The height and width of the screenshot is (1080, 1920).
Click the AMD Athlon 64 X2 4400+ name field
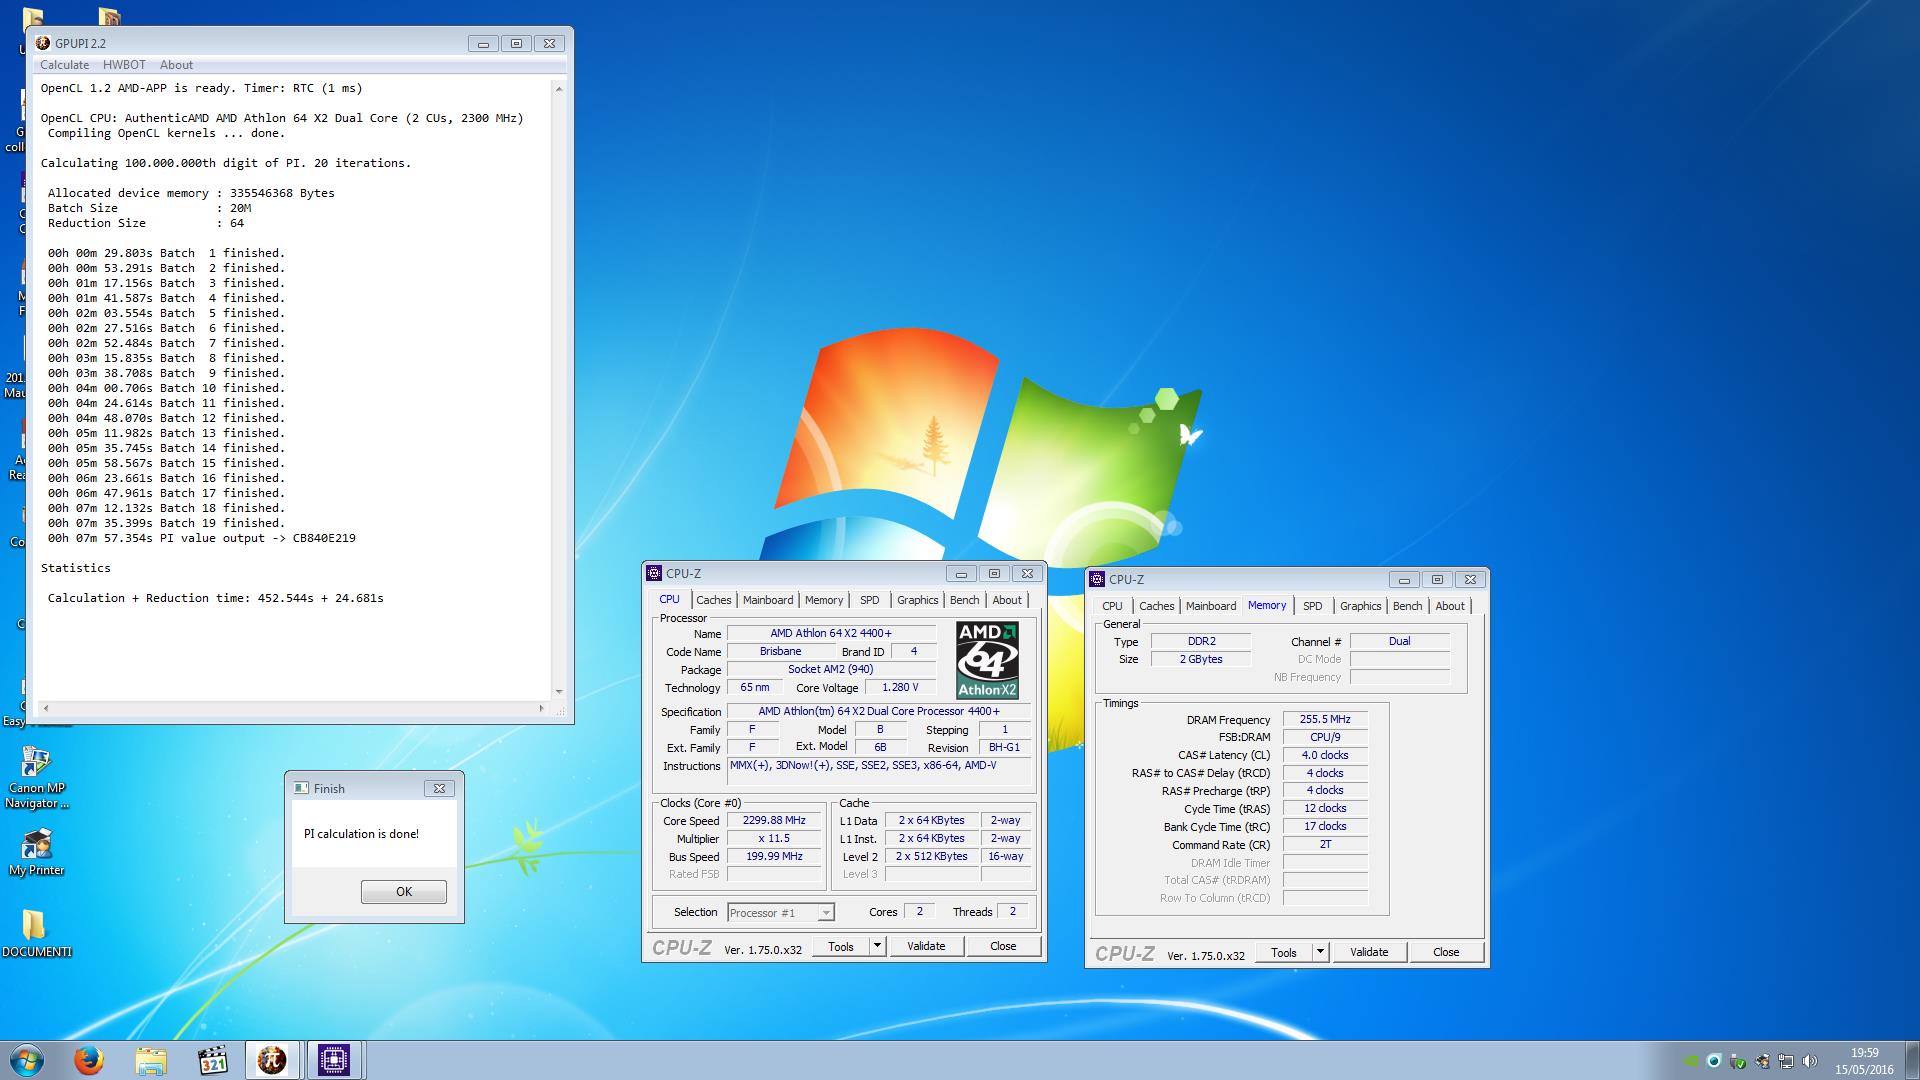click(x=831, y=633)
